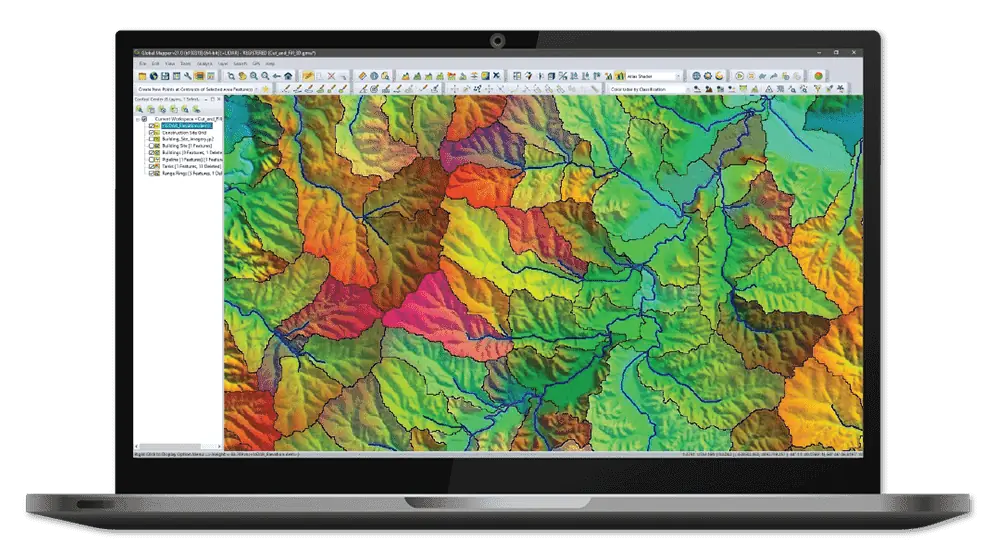This screenshot has width=1000, height=552.
Task: Click the Home full-view icon
Action: 288,76
